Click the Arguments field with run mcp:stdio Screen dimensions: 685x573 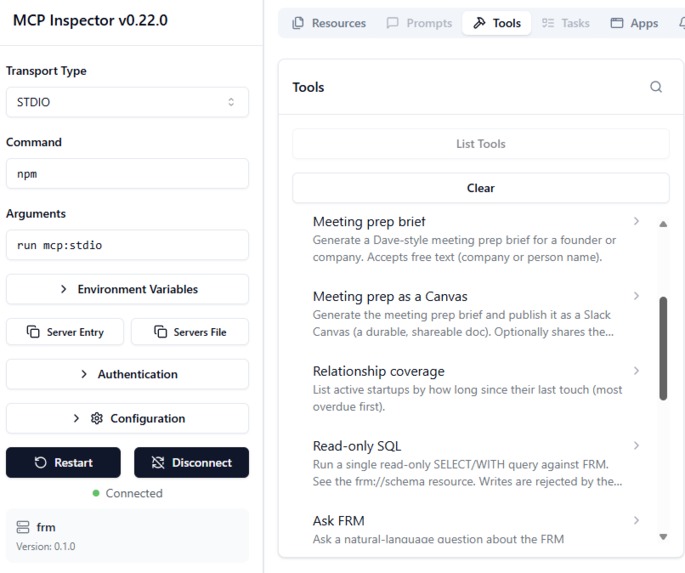(x=127, y=245)
